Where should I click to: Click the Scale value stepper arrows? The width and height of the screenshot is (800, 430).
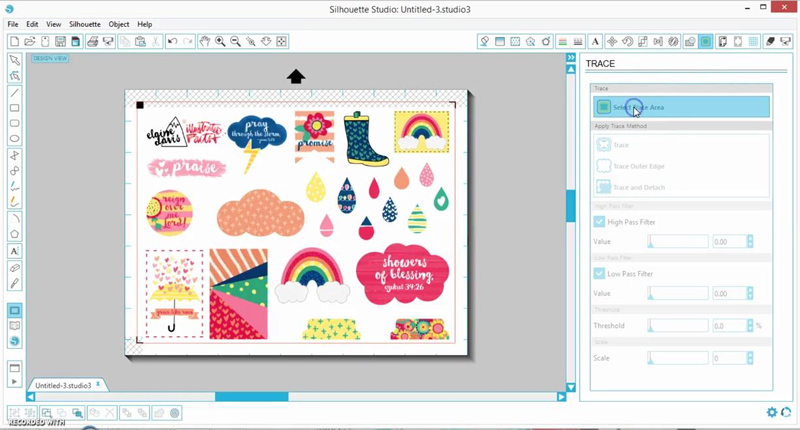[x=750, y=358]
